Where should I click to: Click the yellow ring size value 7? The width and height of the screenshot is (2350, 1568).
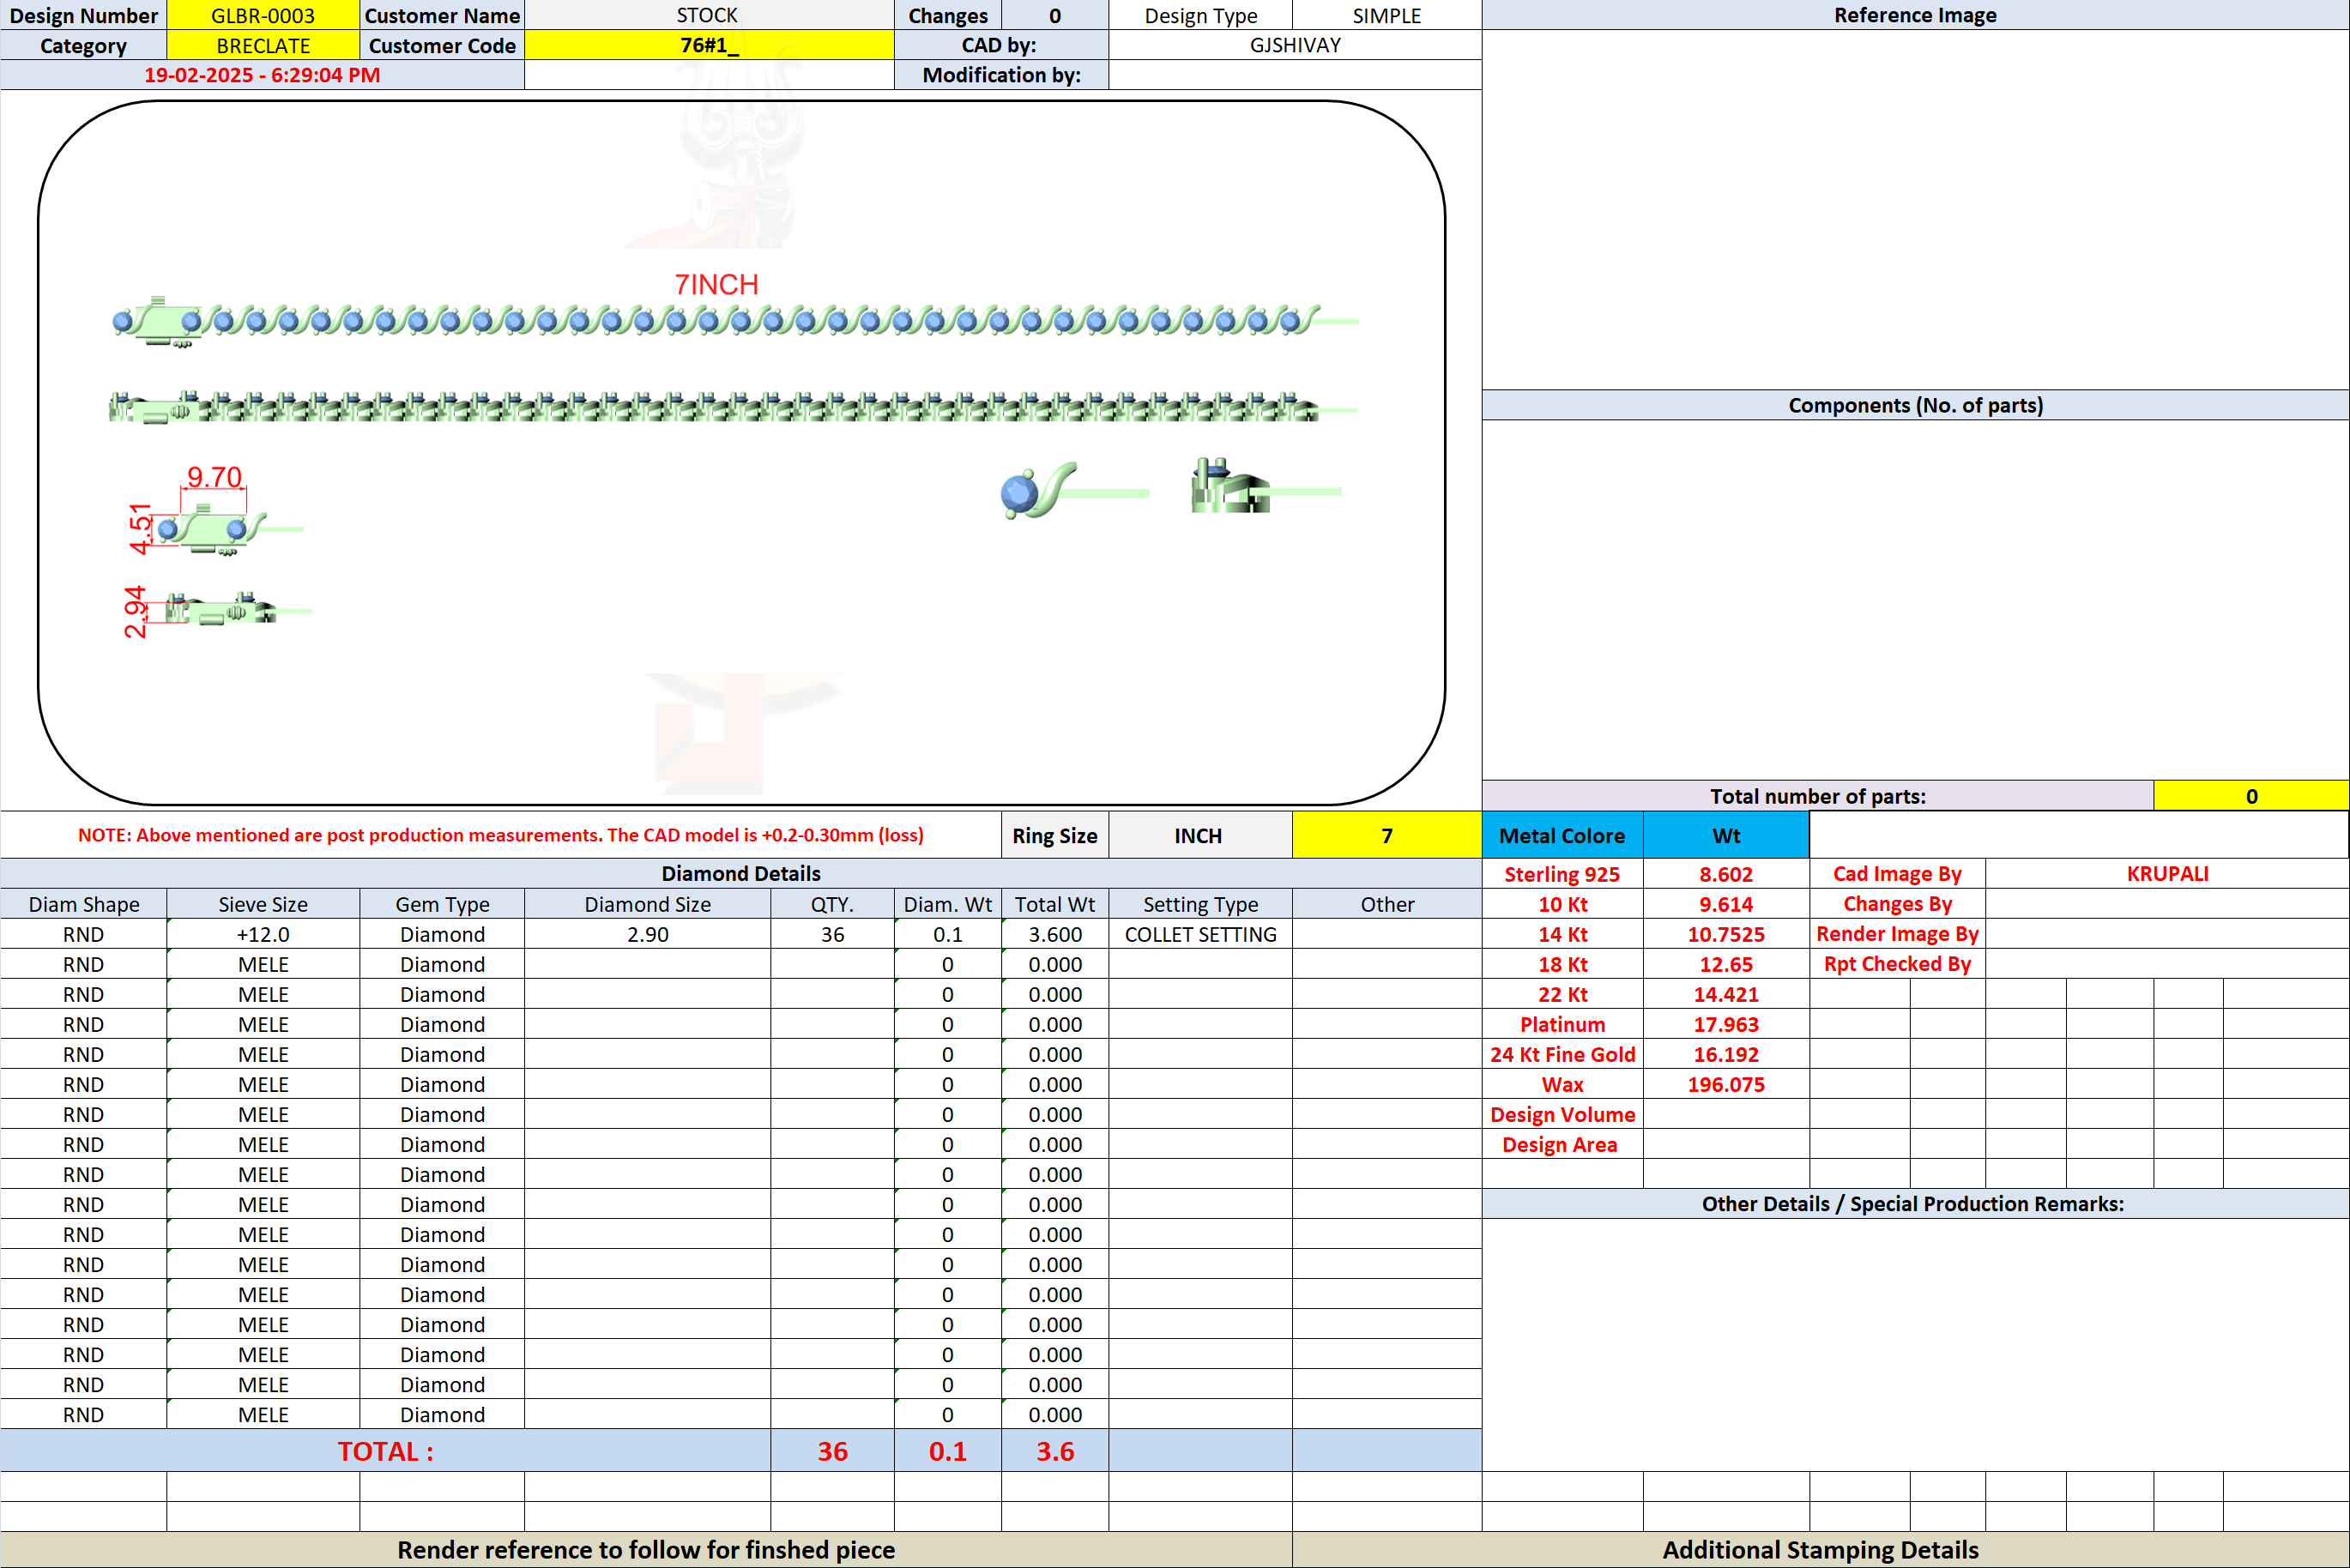coord(1387,835)
